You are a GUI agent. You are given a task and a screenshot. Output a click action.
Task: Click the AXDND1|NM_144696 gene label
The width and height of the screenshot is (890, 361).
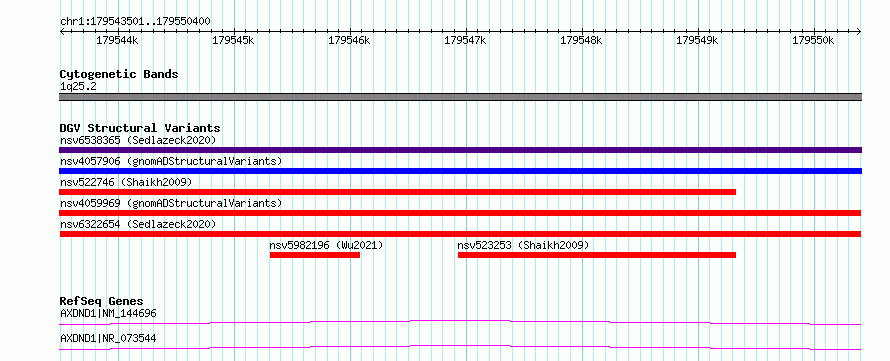[108, 313]
